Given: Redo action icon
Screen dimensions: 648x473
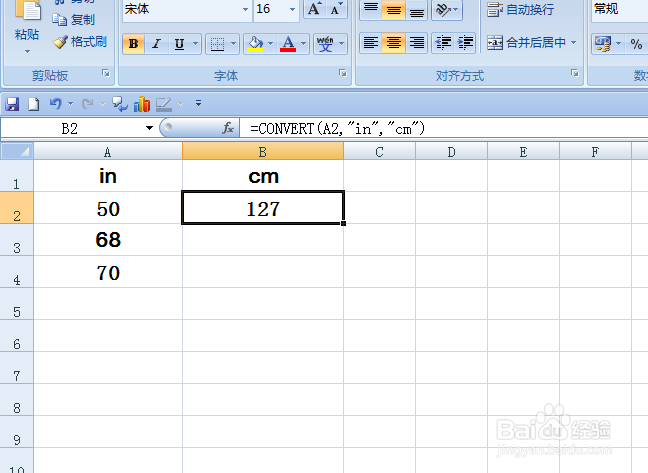Looking at the screenshot, I should tap(87, 104).
